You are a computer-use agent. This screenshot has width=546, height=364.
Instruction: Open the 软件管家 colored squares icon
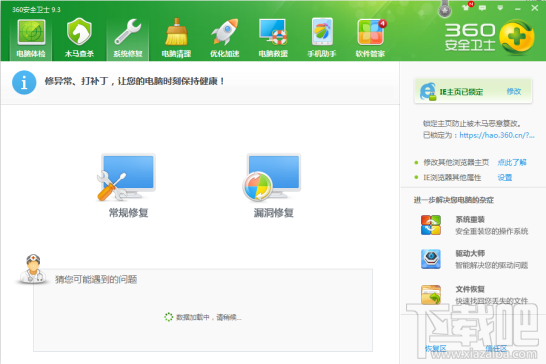tap(371, 32)
